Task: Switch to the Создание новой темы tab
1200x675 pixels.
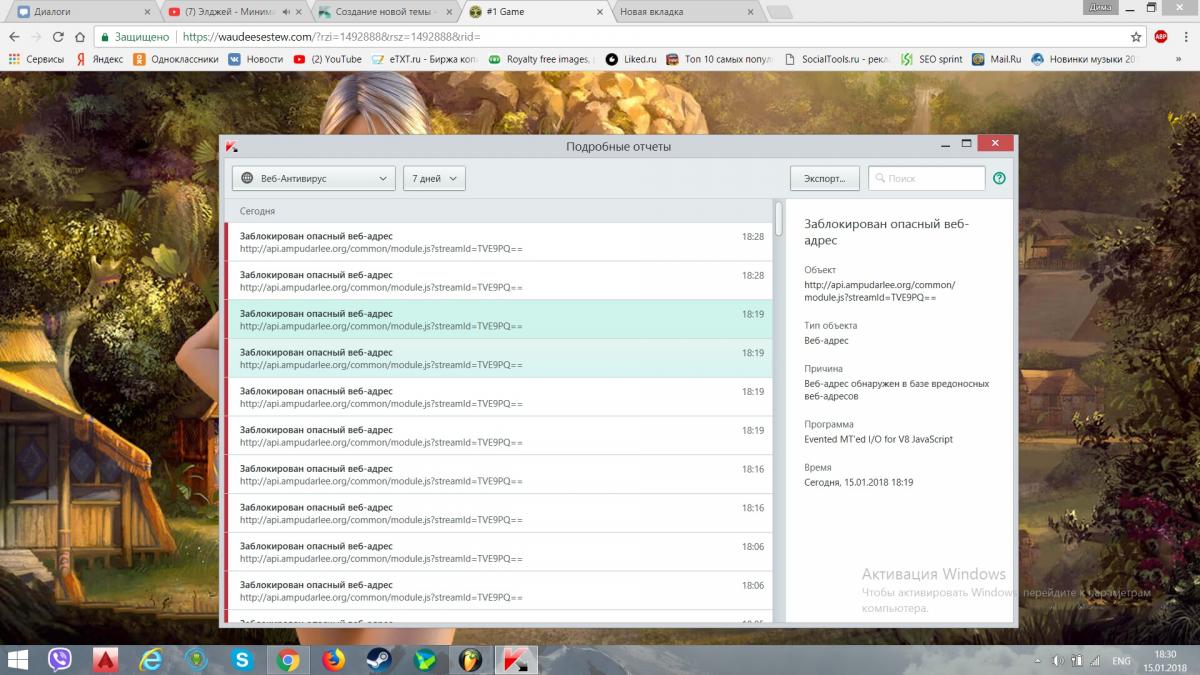Action: [x=385, y=12]
